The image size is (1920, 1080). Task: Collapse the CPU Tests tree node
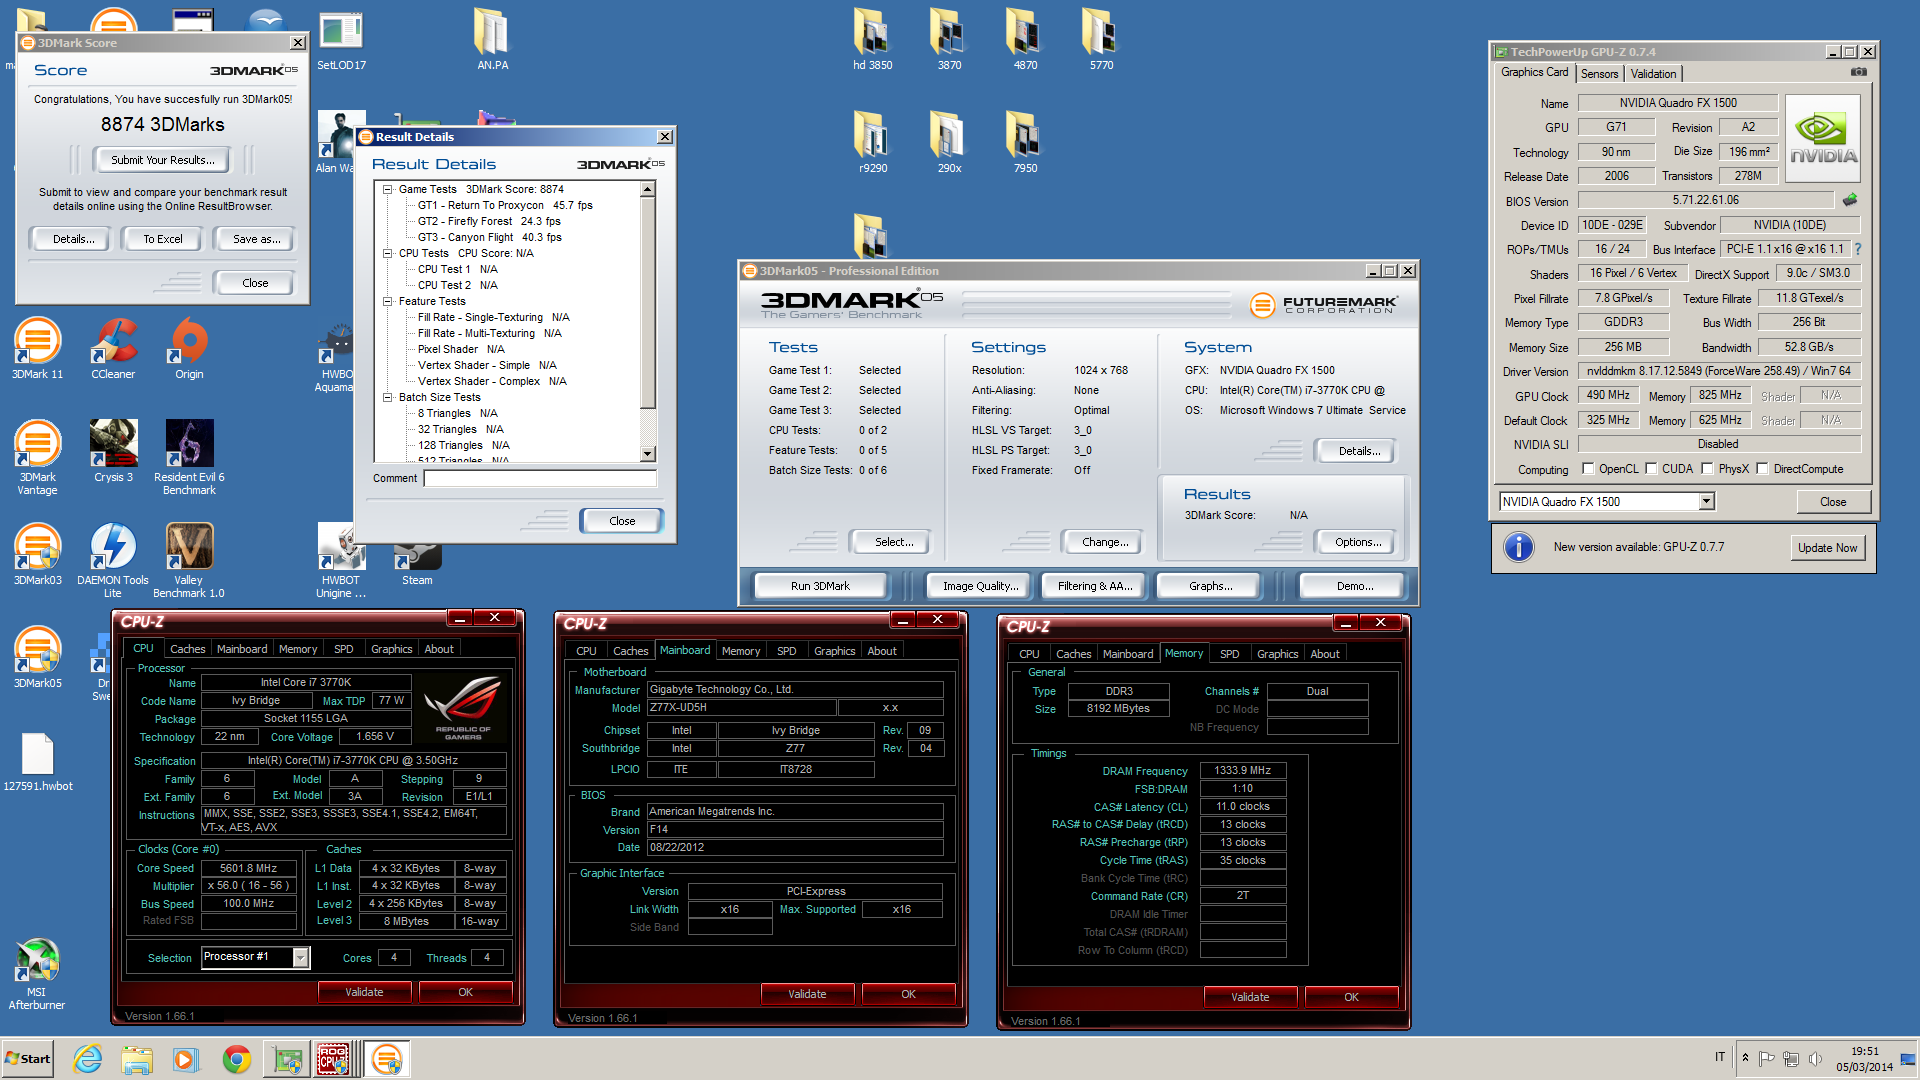[x=387, y=253]
